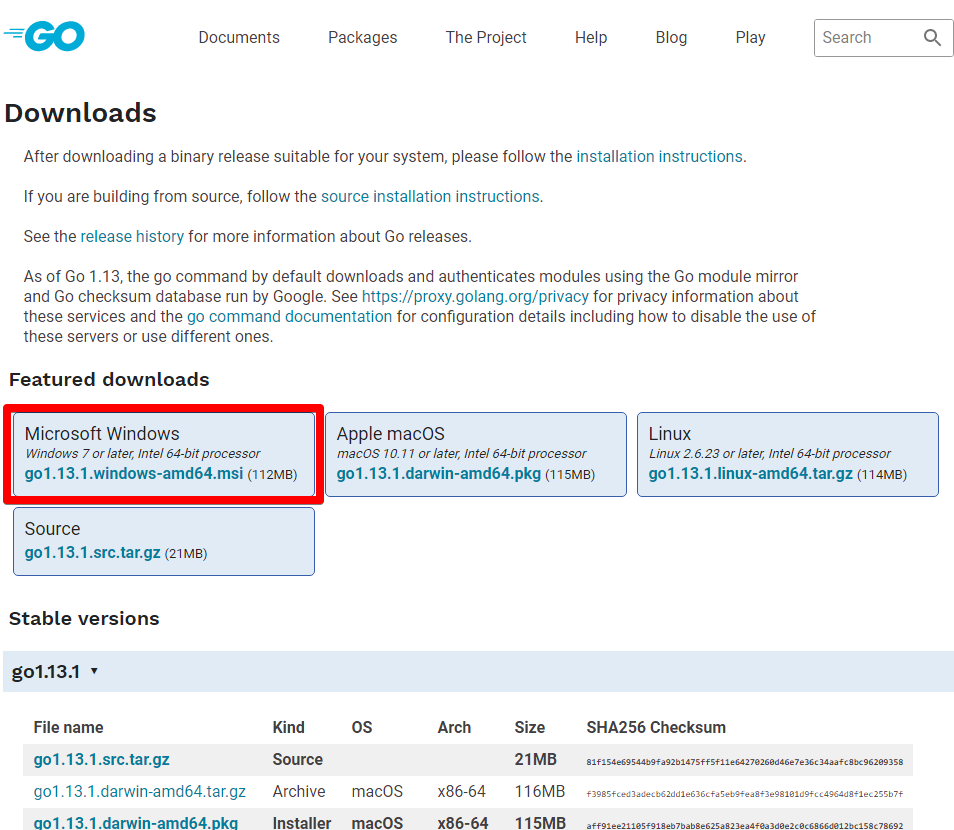This screenshot has height=830, width=954.
Task: Click the Downloads page heading
Action: point(80,113)
